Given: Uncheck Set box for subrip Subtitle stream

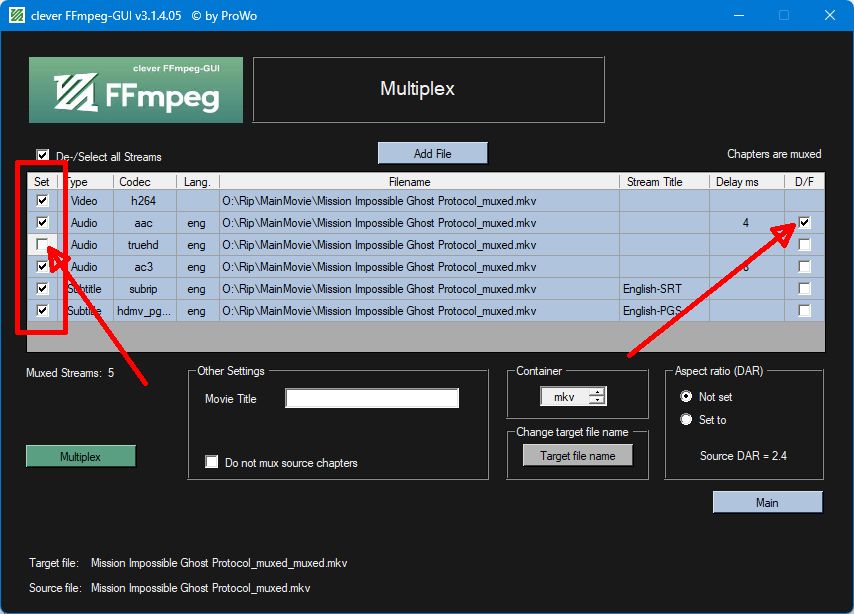Looking at the screenshot, I should (x=42, y=288).
